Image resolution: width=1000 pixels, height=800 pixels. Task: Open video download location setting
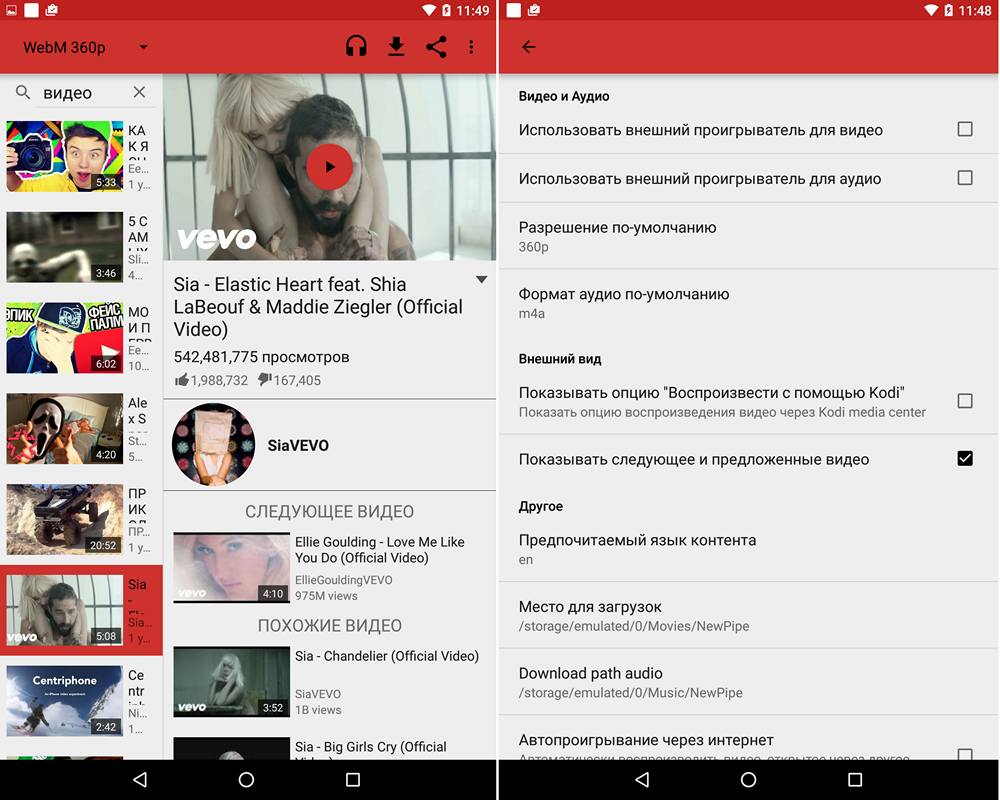pos(749,616)
